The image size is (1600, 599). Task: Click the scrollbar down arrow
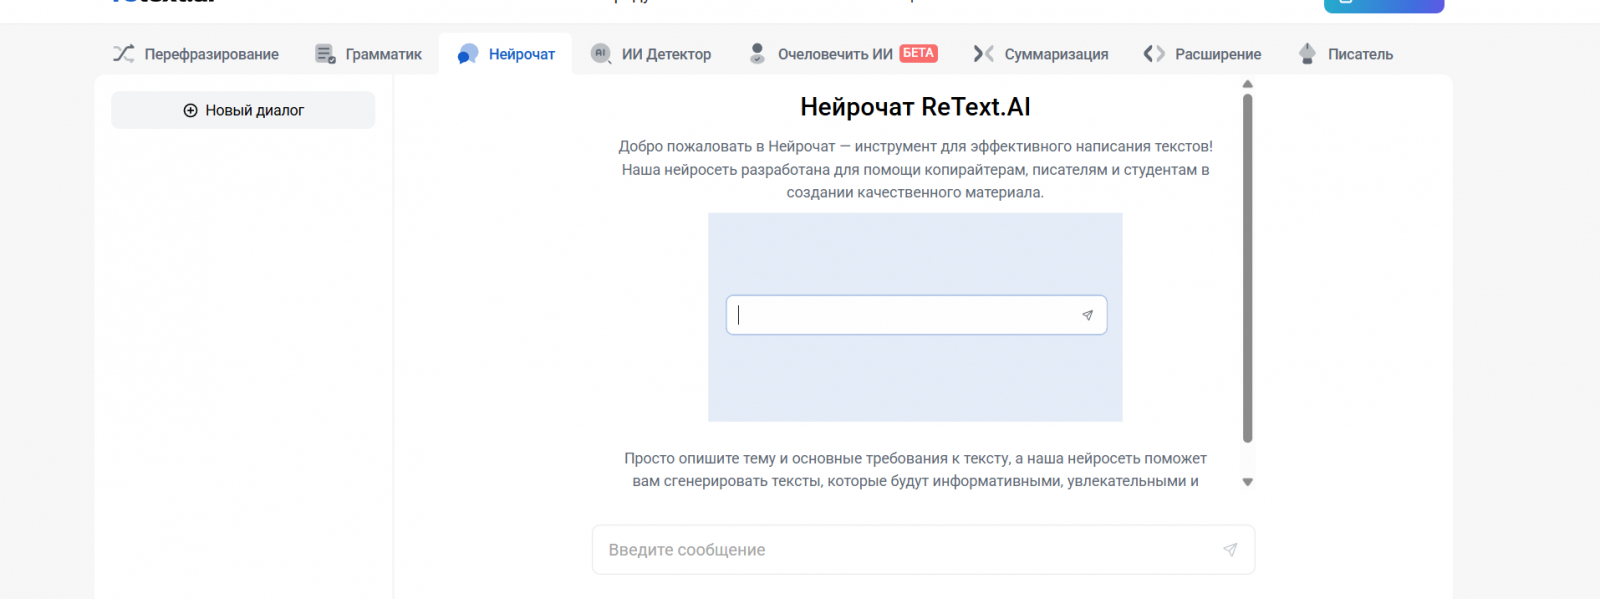pyautogui.click(x=1247, y=482)
